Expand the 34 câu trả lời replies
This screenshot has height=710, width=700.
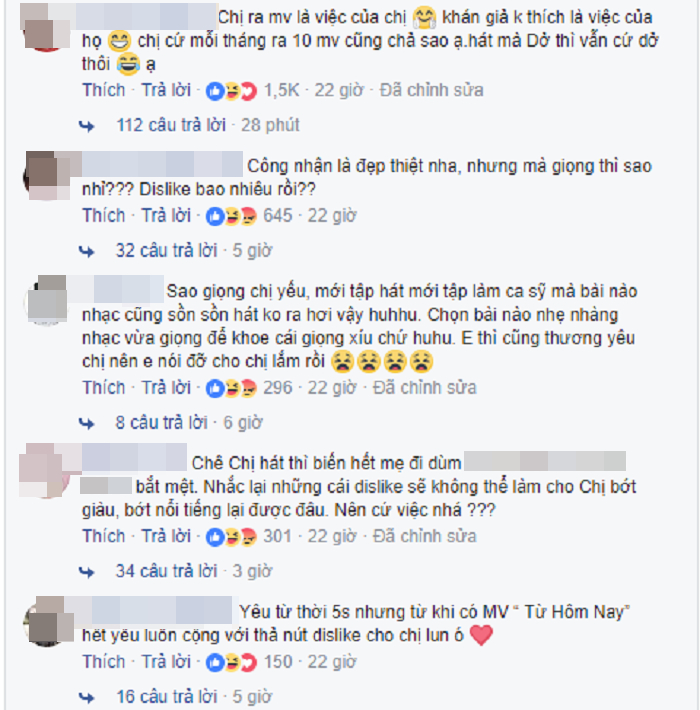pos(166,571)
